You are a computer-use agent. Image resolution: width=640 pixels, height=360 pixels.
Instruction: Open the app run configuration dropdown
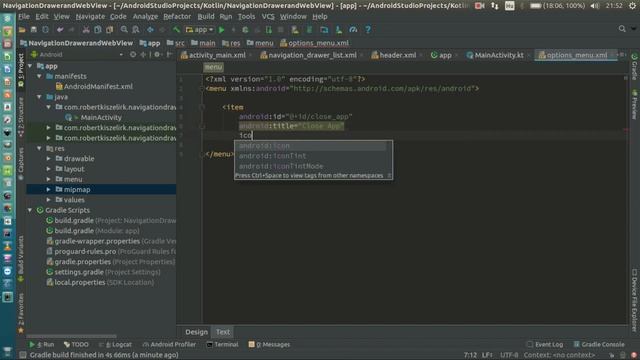200,30
